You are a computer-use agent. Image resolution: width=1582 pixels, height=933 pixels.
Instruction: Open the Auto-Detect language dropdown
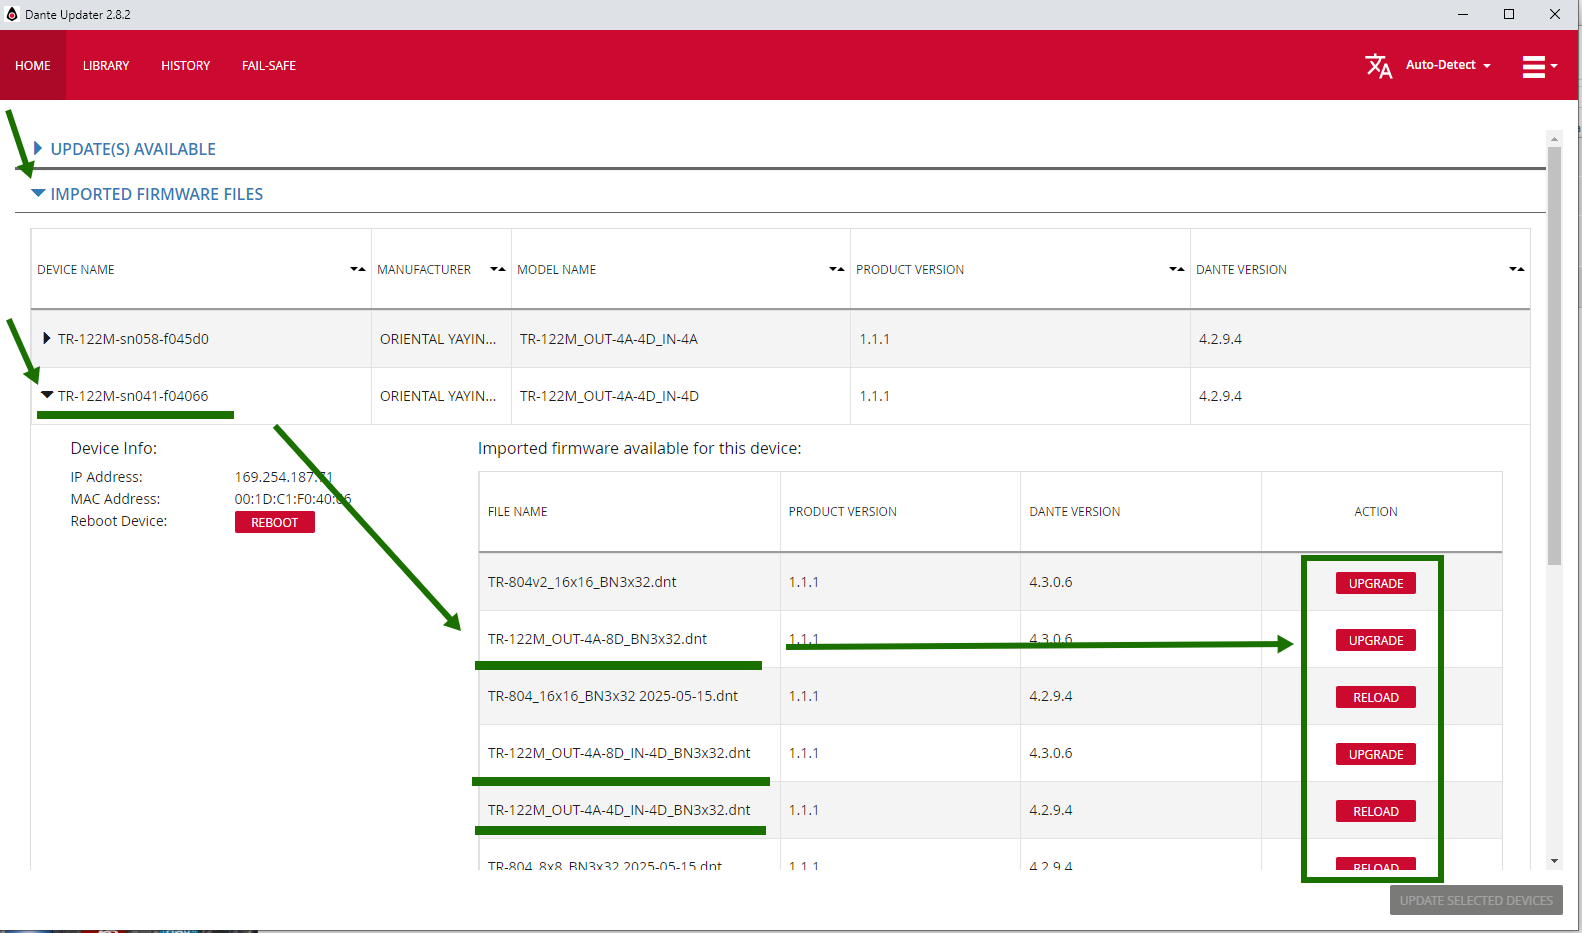(x=1448, y=65)
